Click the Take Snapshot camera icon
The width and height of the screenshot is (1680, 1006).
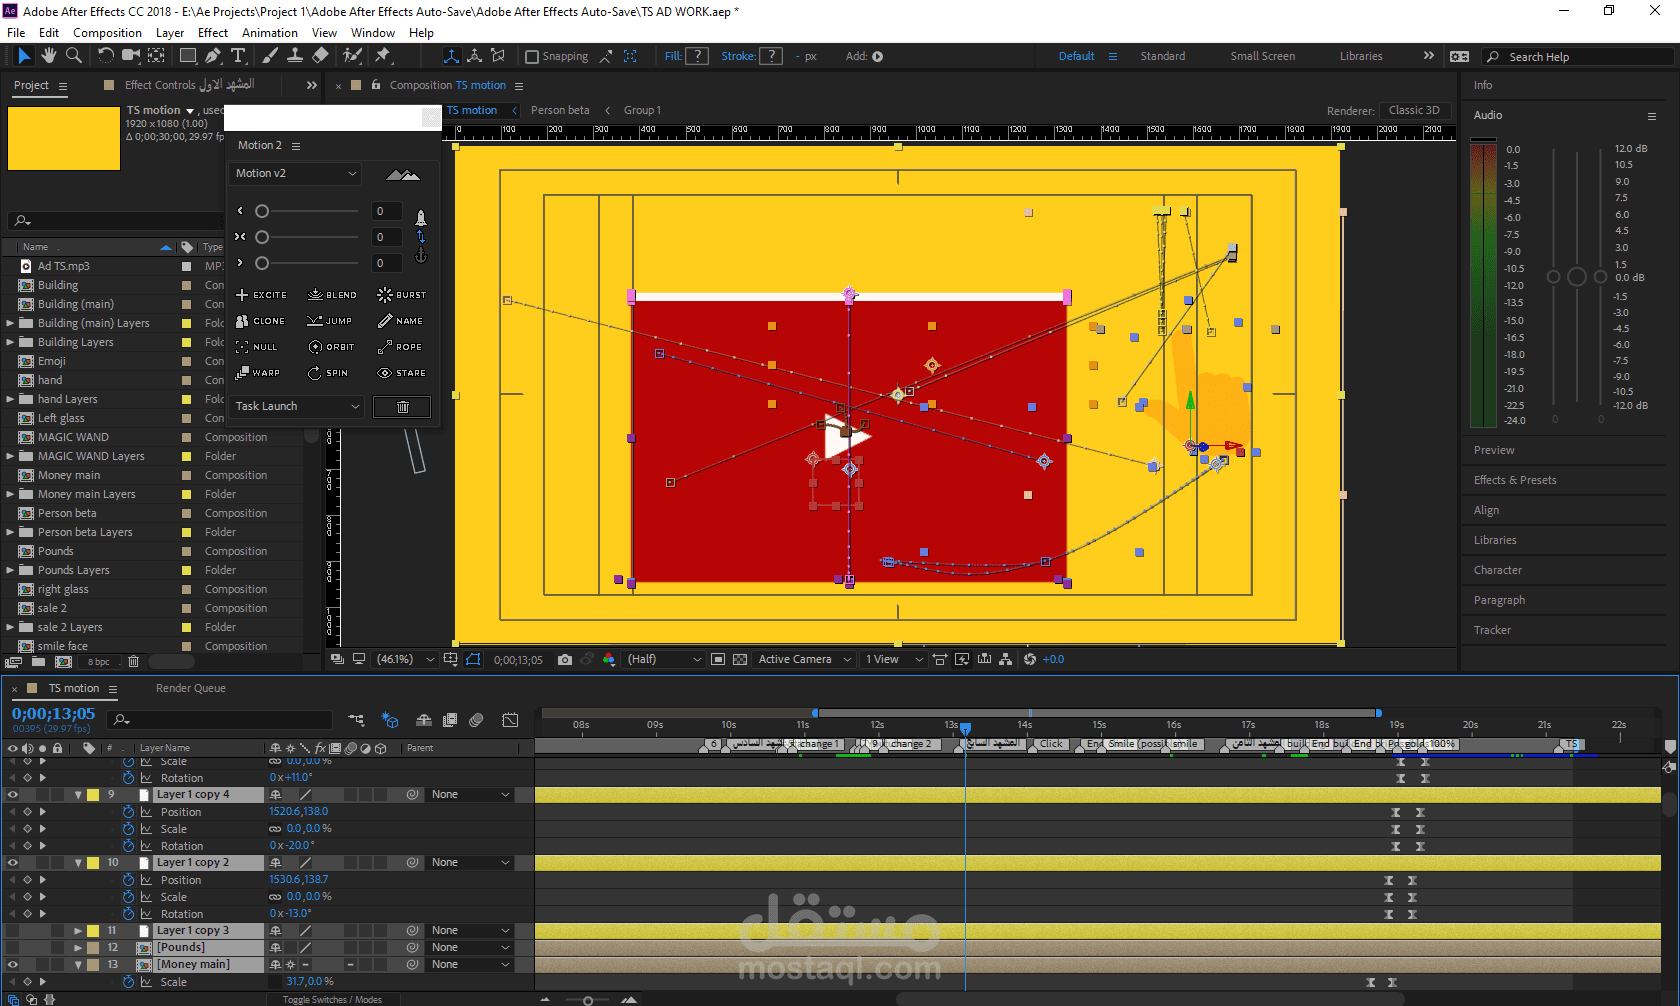click(565, 659)
